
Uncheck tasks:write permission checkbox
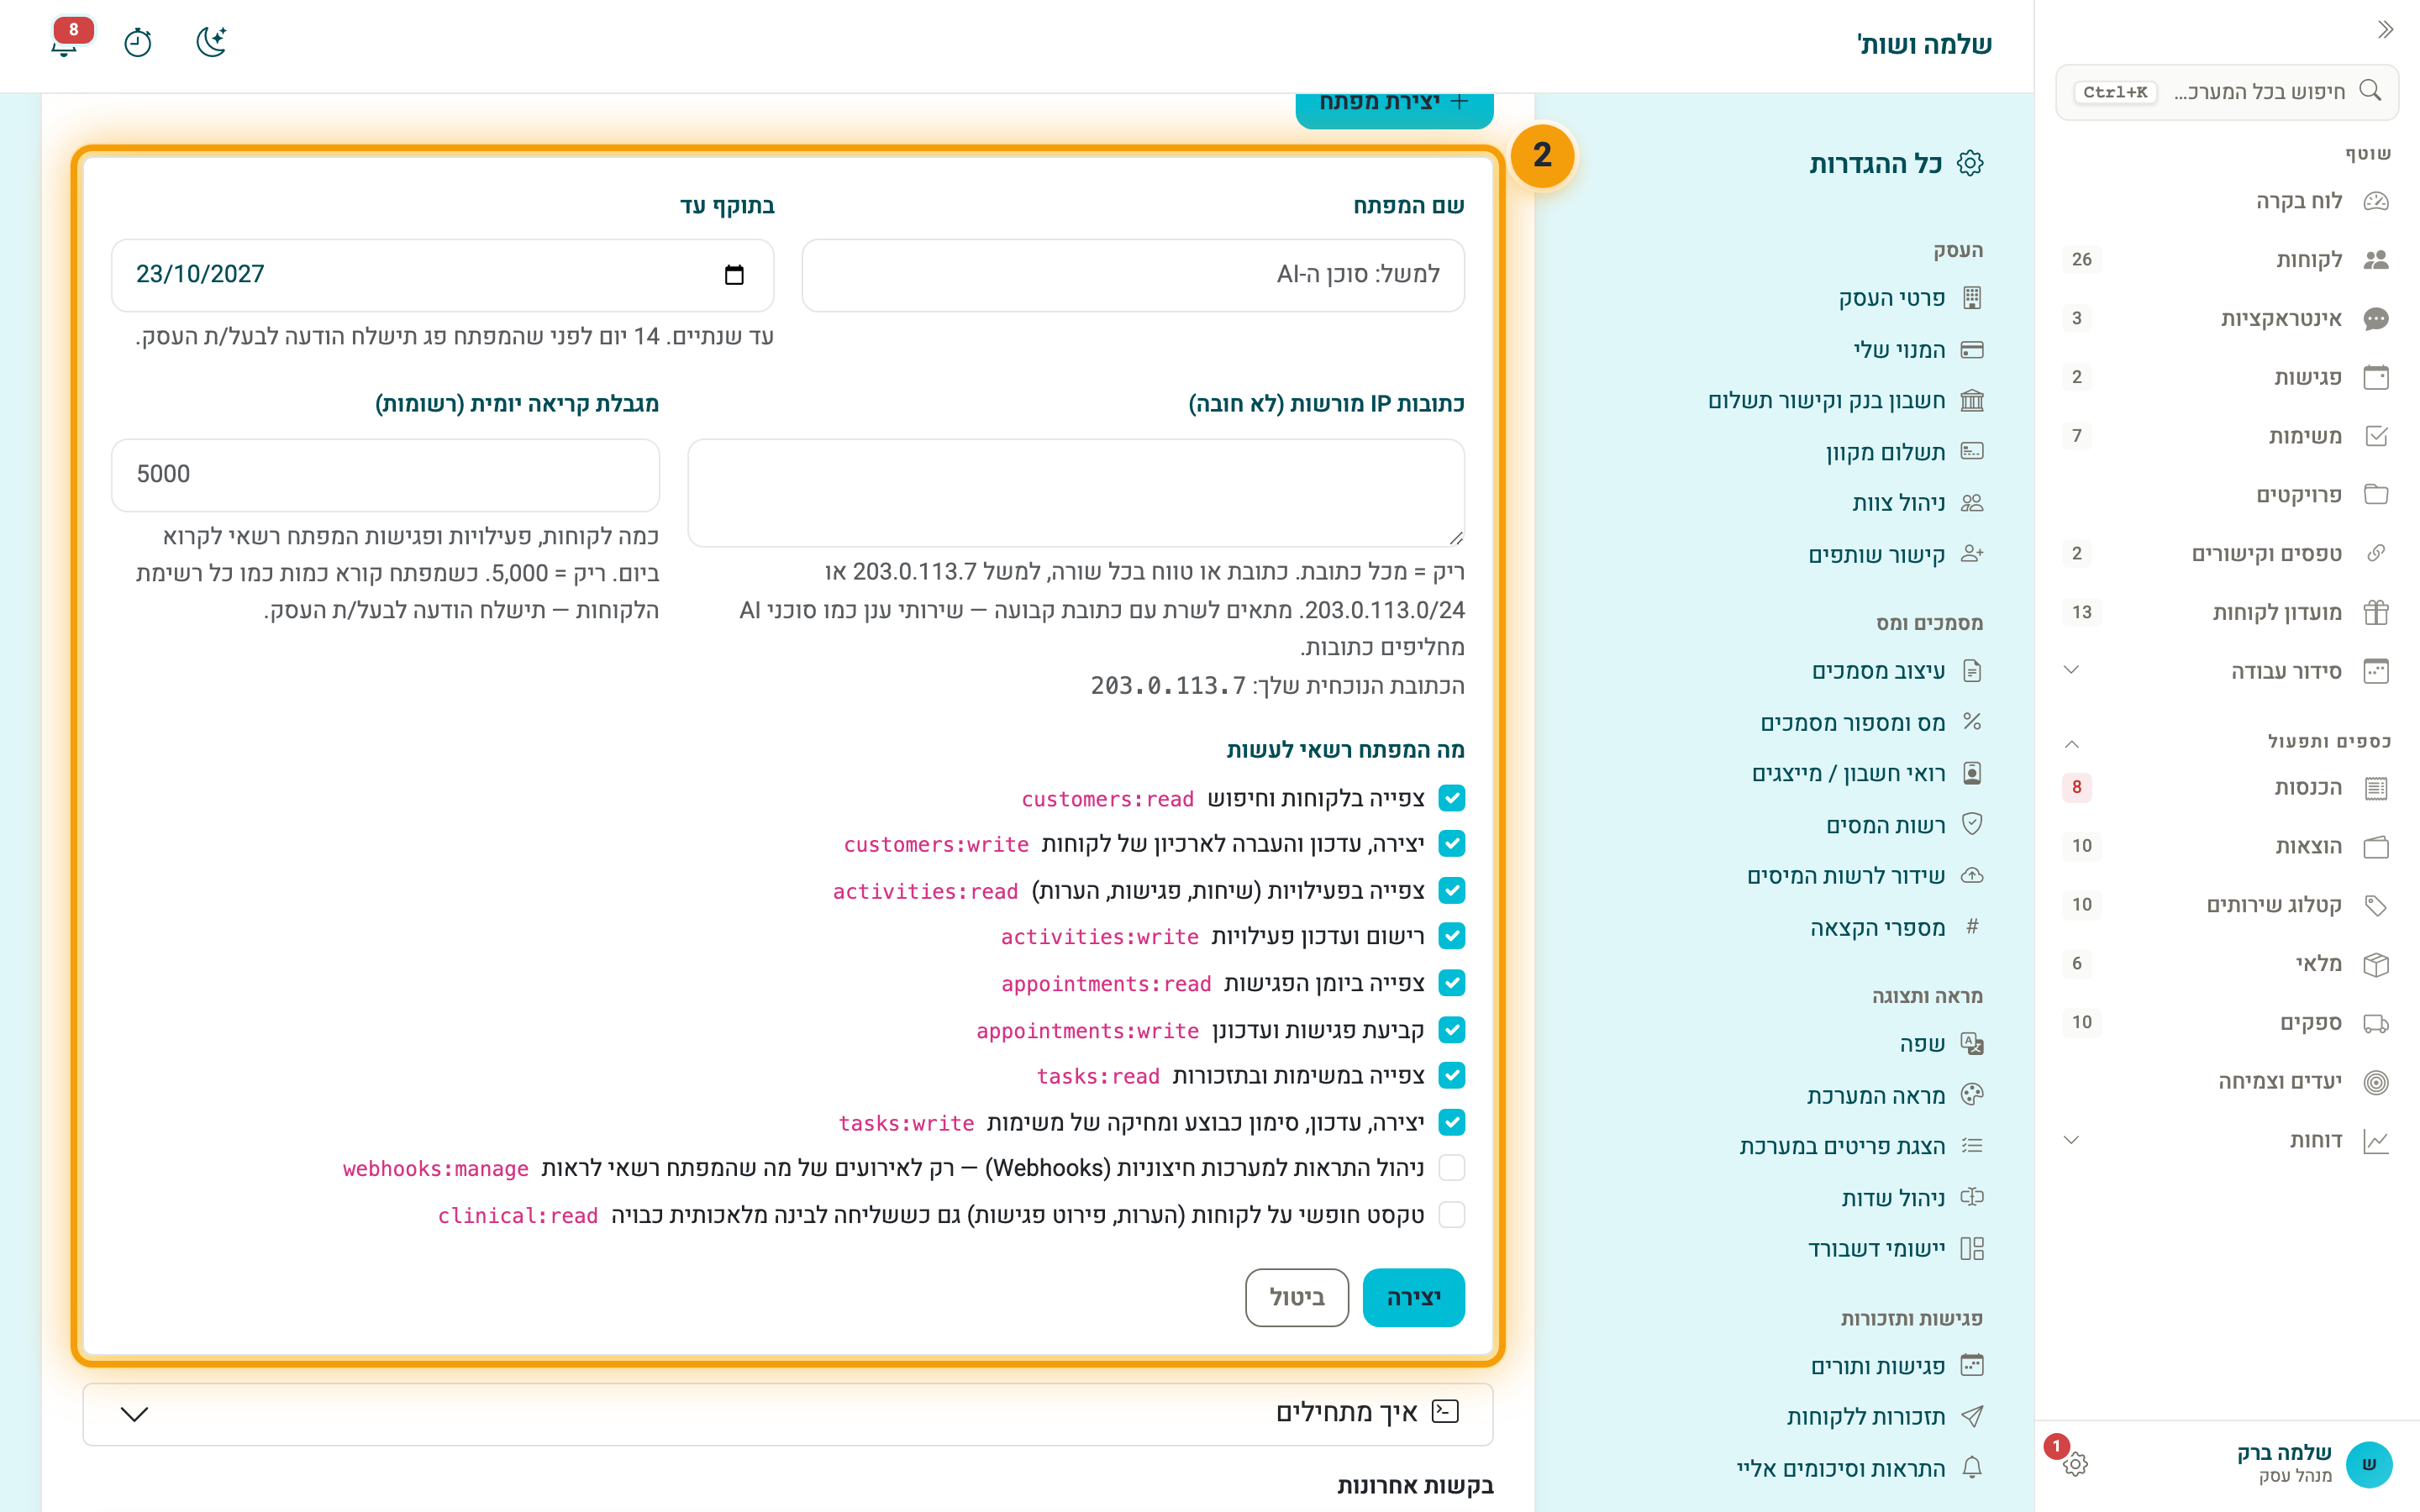[x=1451, y=1122]
